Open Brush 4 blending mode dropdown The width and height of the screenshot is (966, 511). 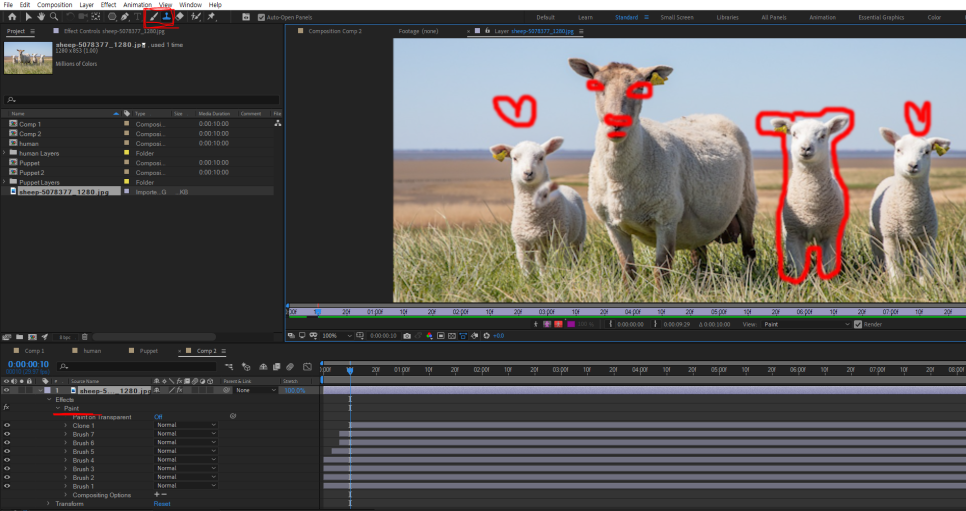point(185,460)
